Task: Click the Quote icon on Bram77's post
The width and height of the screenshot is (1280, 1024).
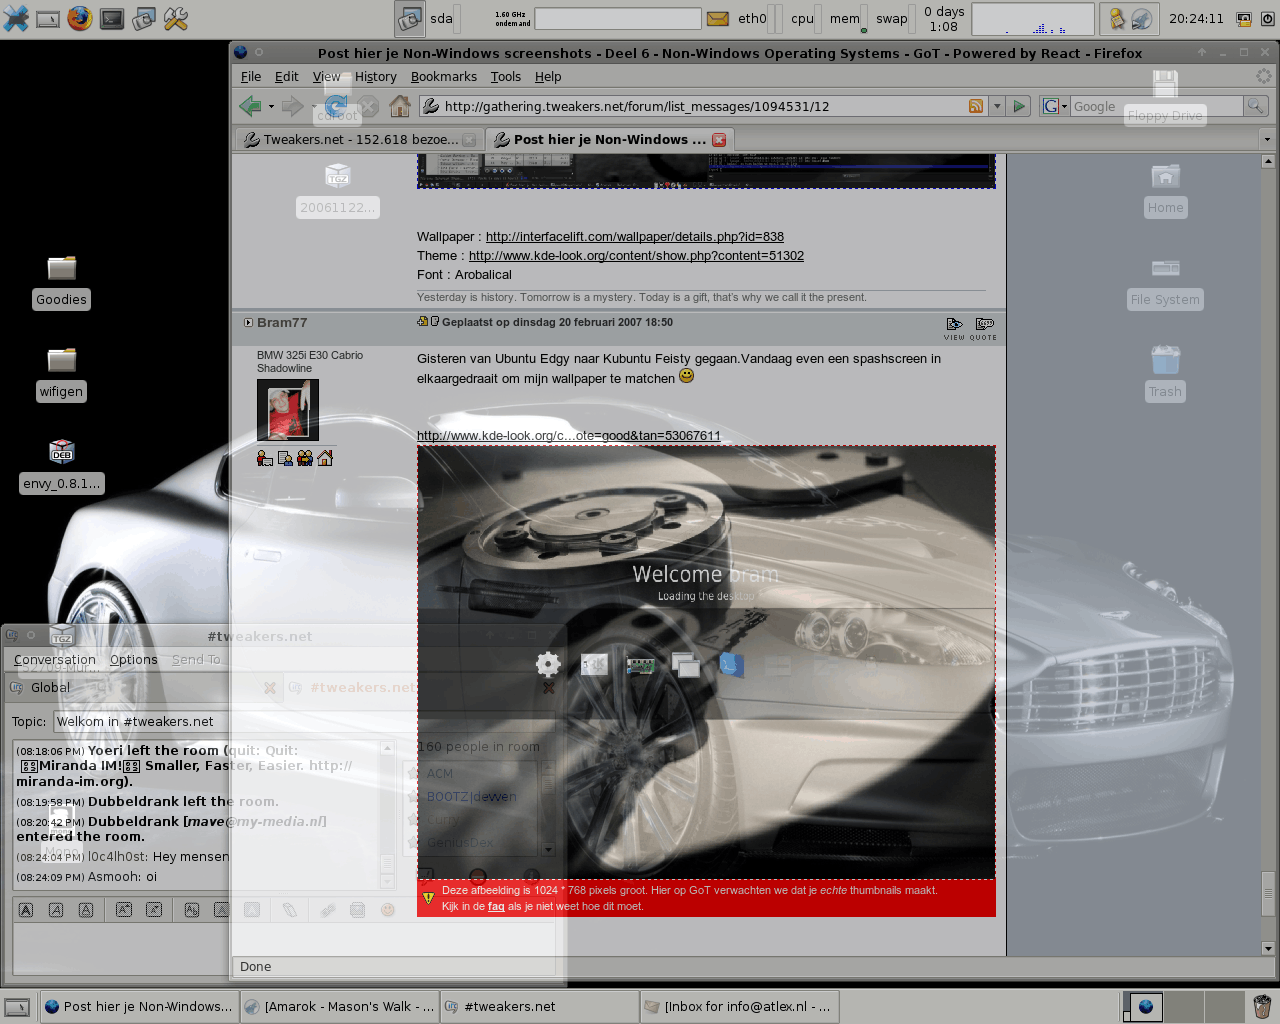Action: click(984, 328)
